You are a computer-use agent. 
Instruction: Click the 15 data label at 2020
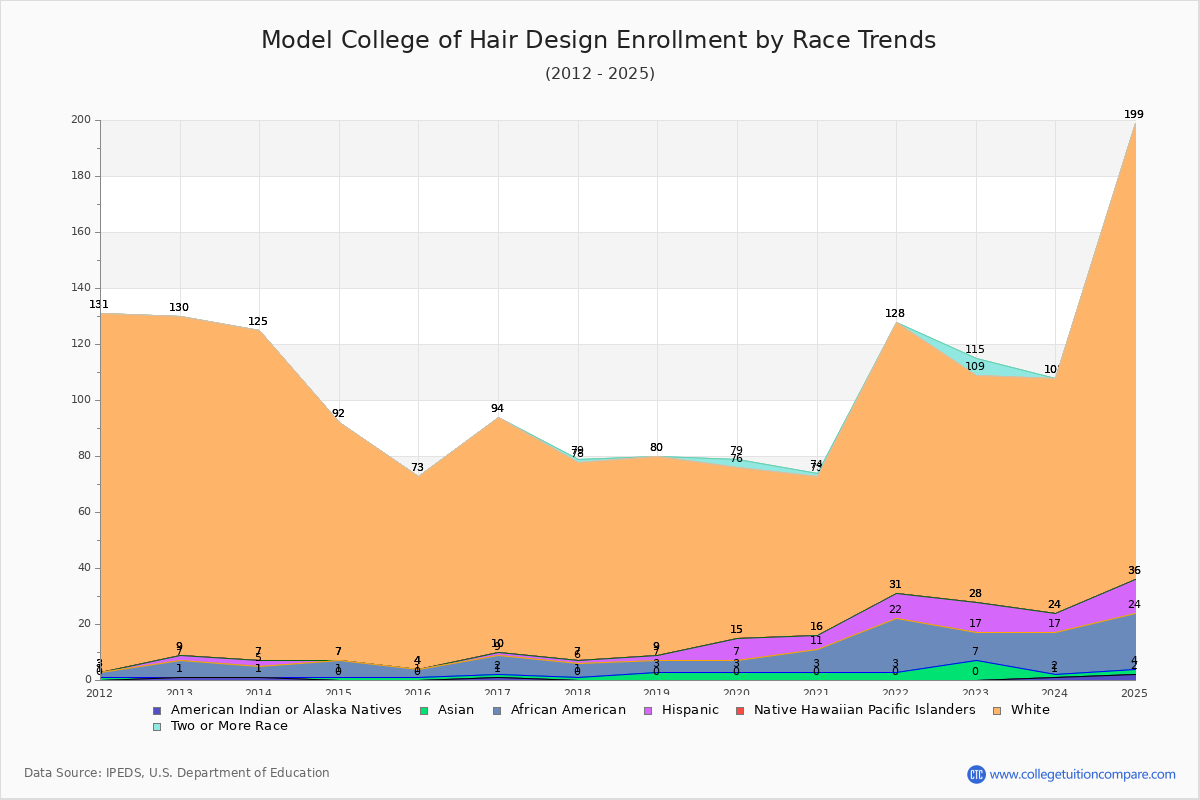(736, 630)
